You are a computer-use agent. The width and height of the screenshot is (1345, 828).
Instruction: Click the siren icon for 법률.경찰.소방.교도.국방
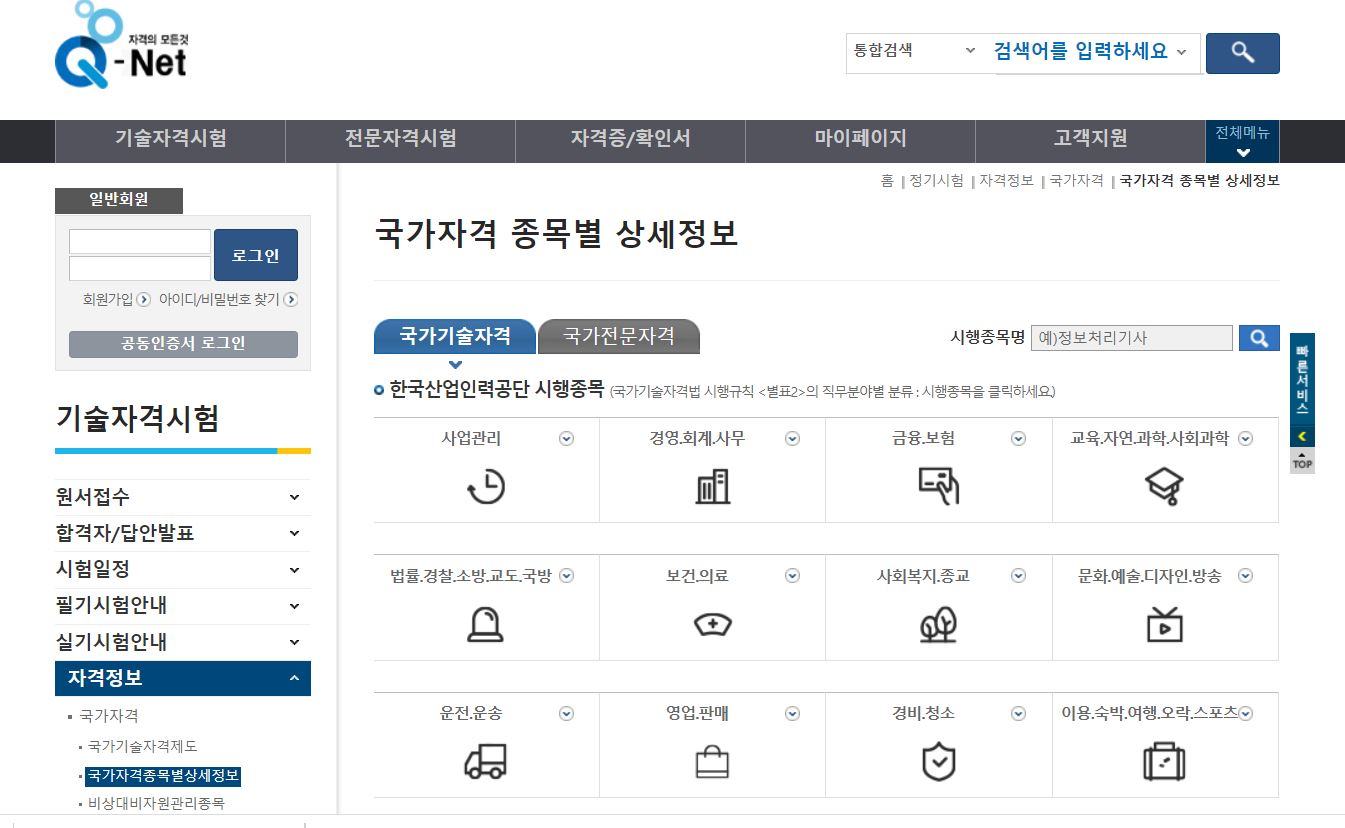486,626
